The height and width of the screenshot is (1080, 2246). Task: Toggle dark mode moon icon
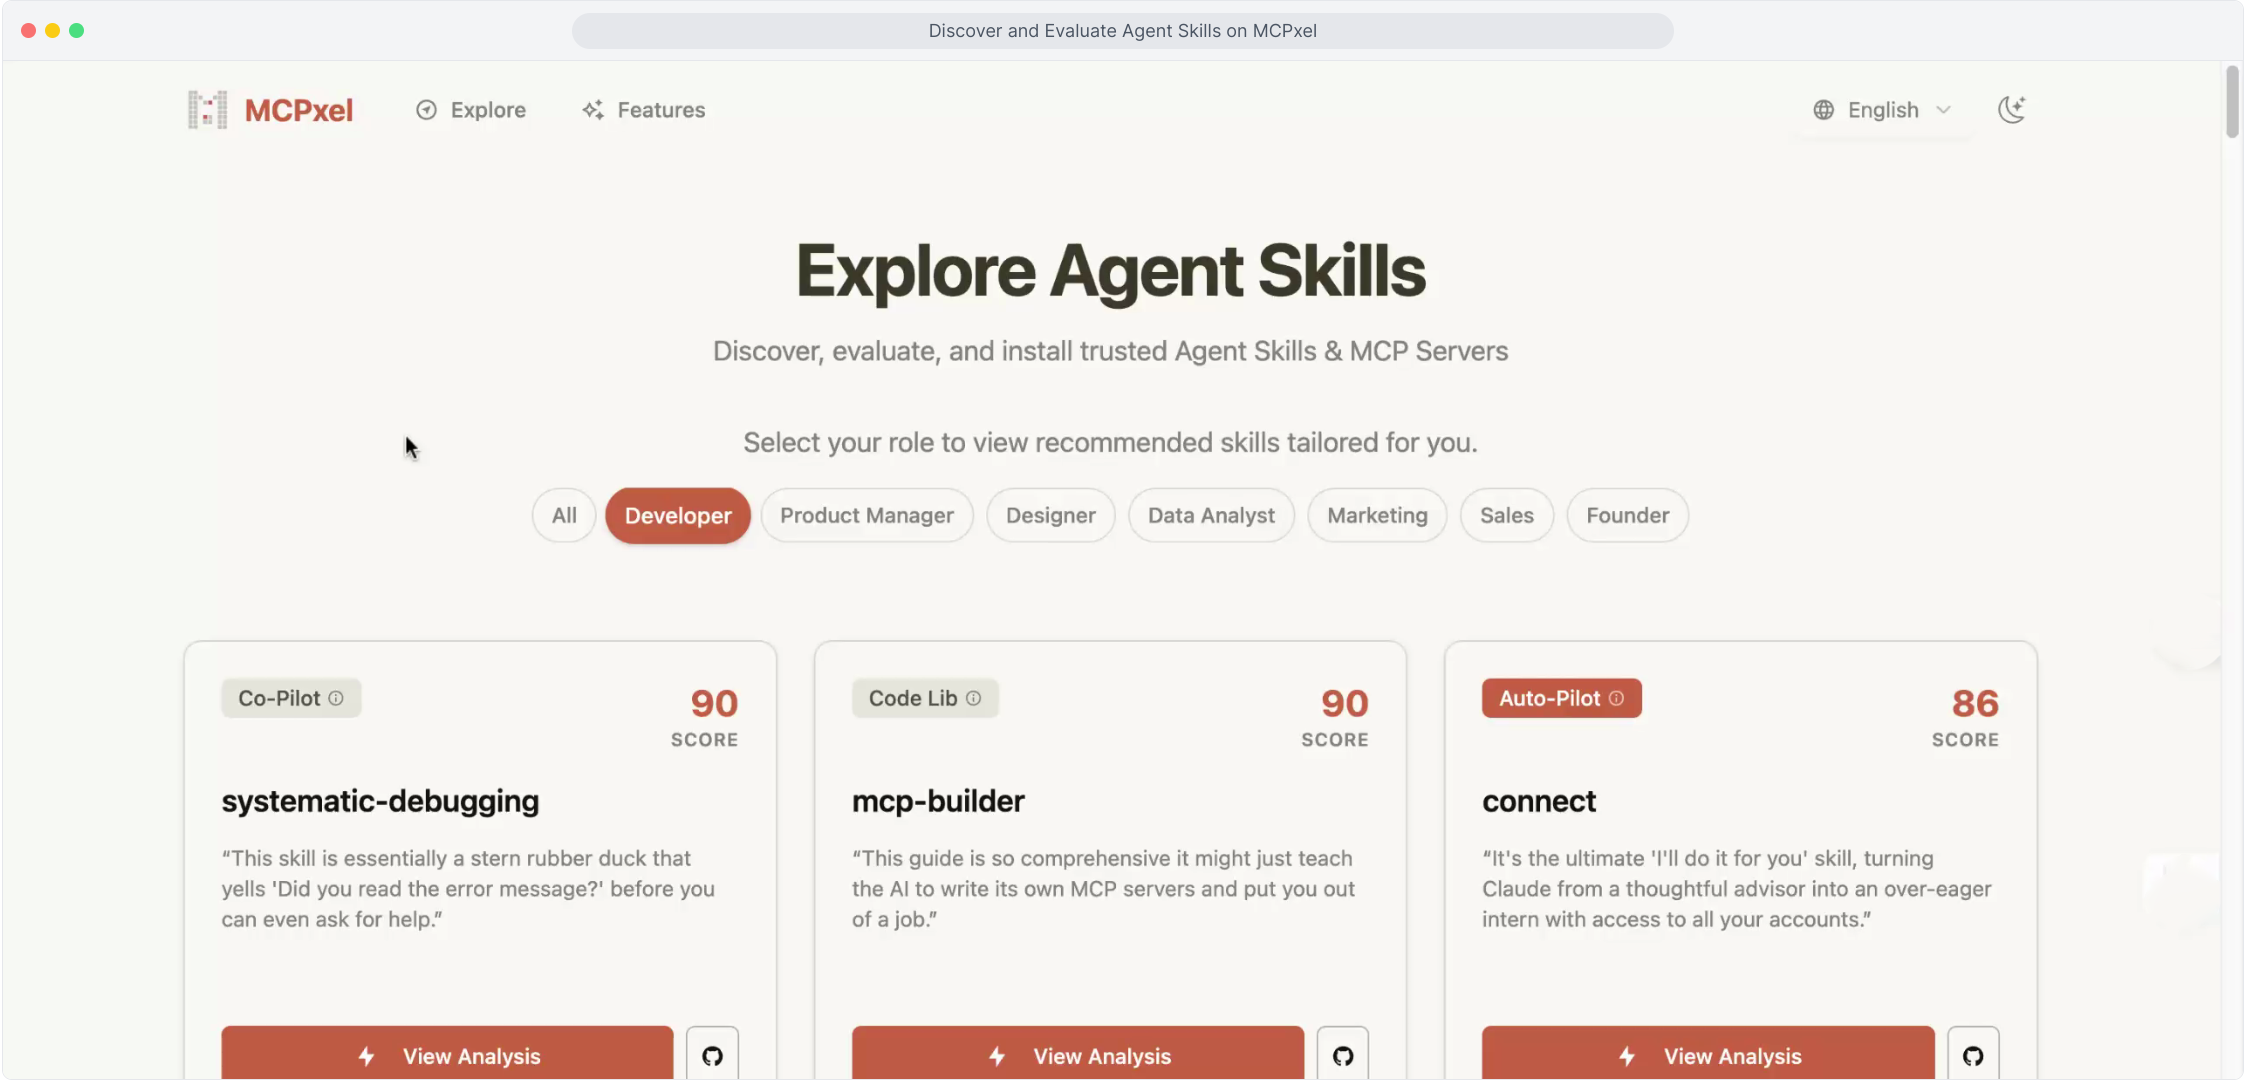[2011, 110]
